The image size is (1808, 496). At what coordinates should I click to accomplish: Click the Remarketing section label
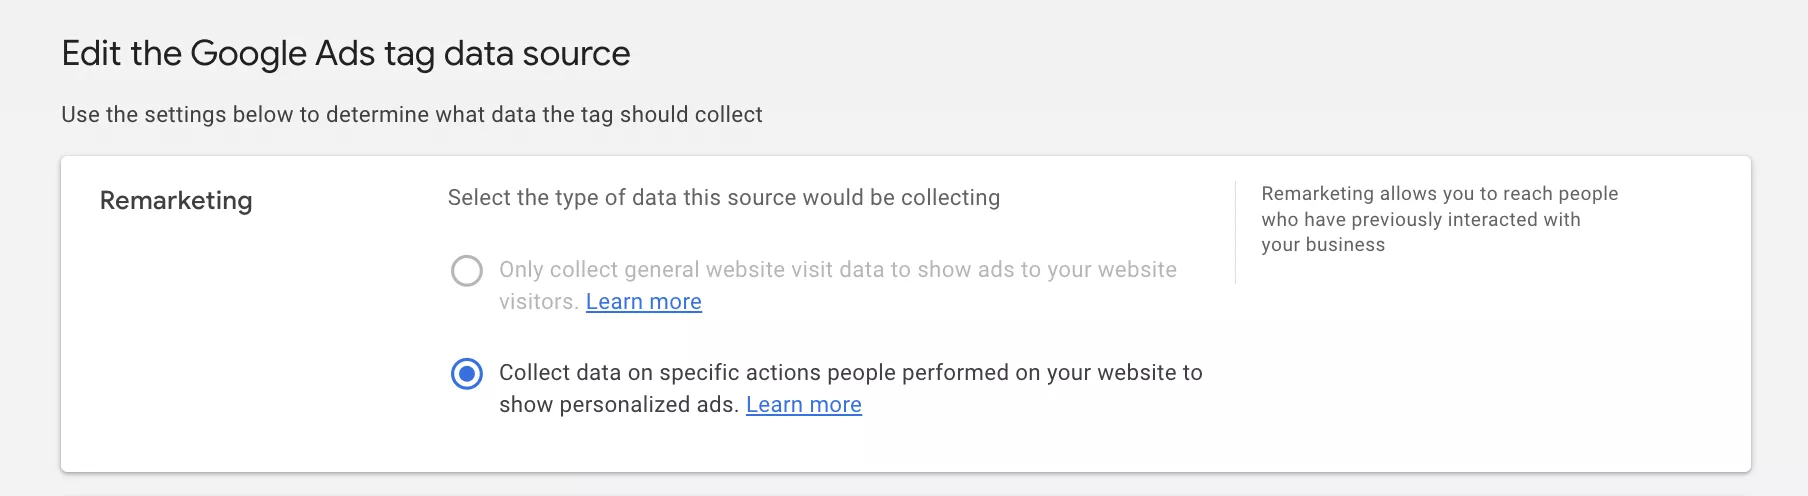(176, 201)
